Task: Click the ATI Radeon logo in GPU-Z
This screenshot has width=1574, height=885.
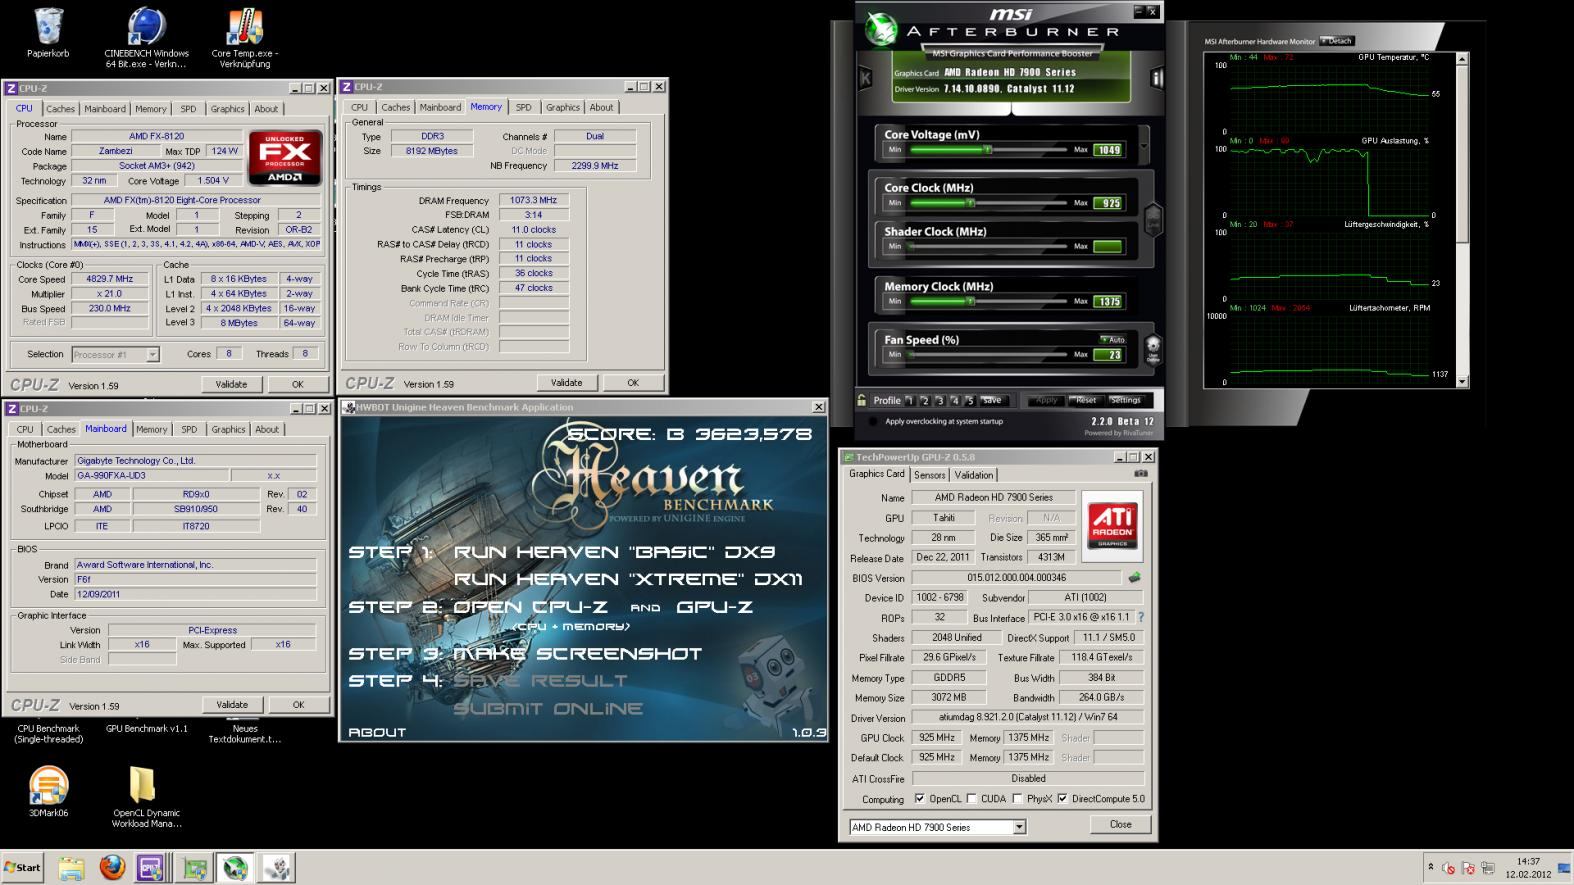Action: (1113, 525)
